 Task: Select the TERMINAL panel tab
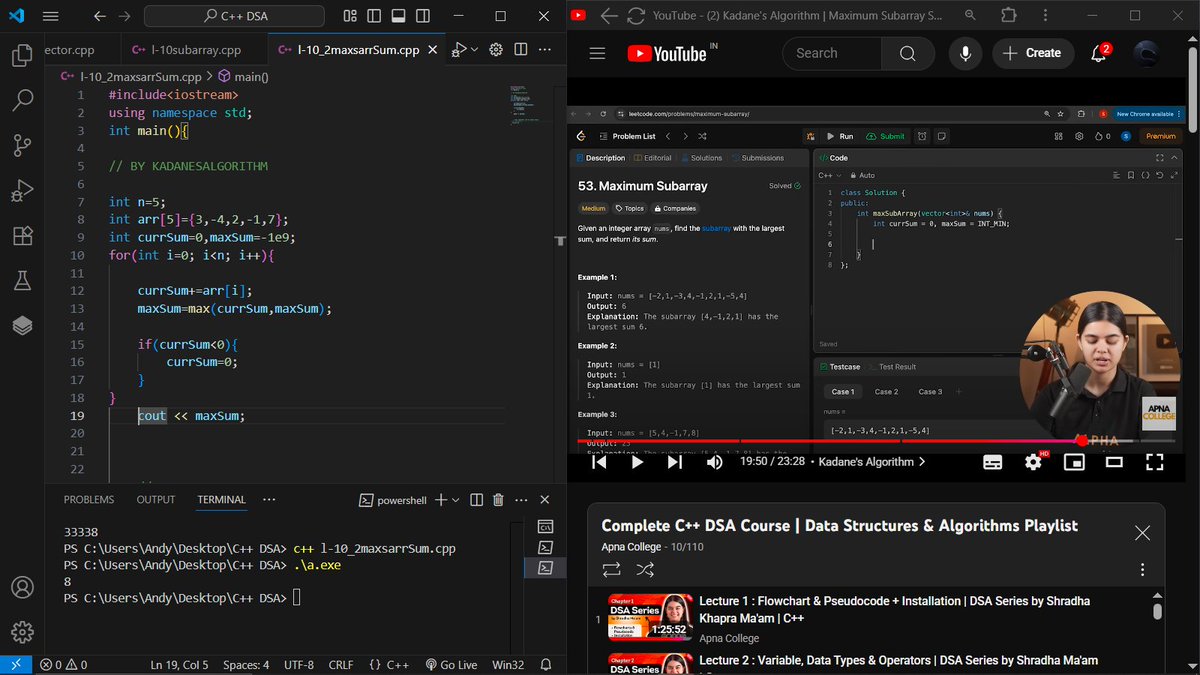point(221,500)
